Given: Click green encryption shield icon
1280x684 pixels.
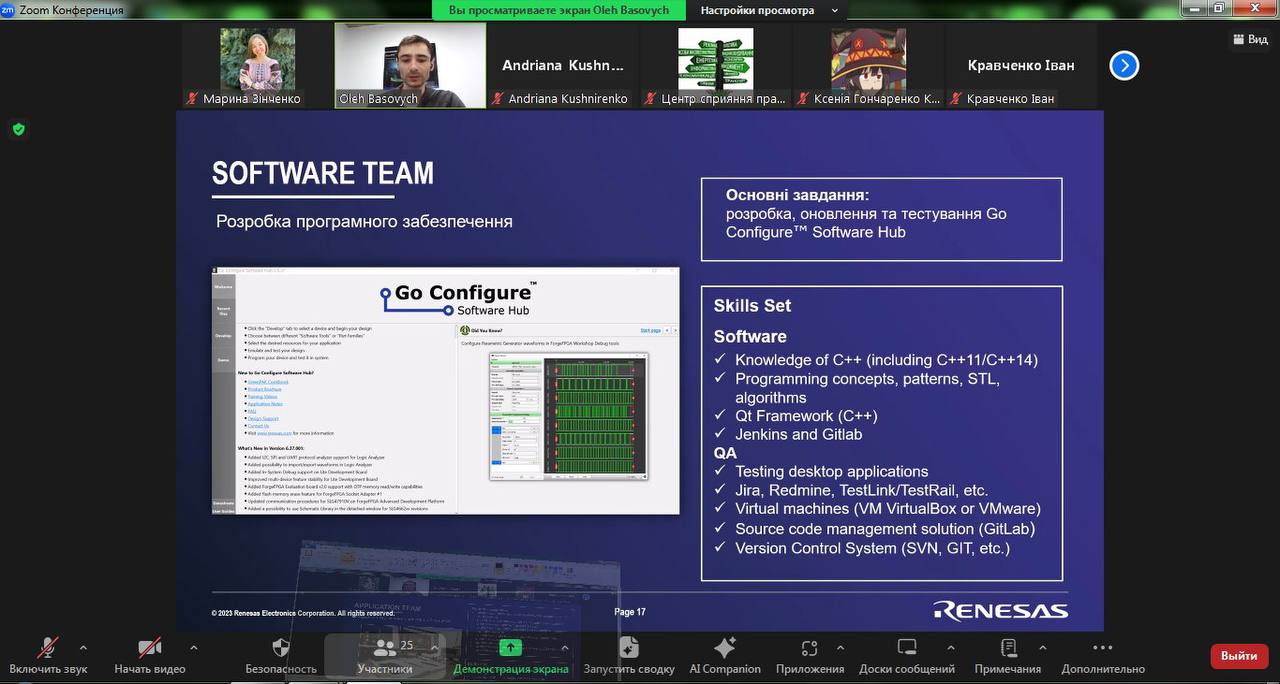Looking at the screenshot, I should click(x=18, y=129).
